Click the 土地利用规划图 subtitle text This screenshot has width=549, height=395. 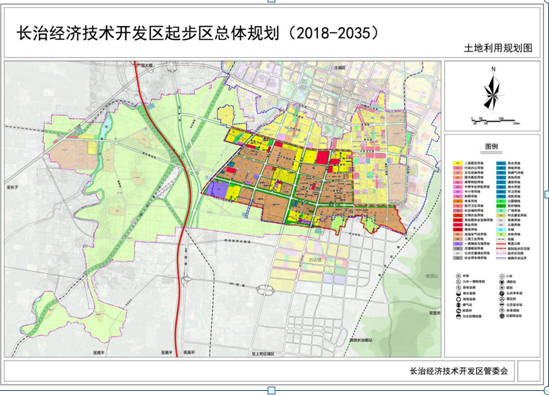(498, 48)
